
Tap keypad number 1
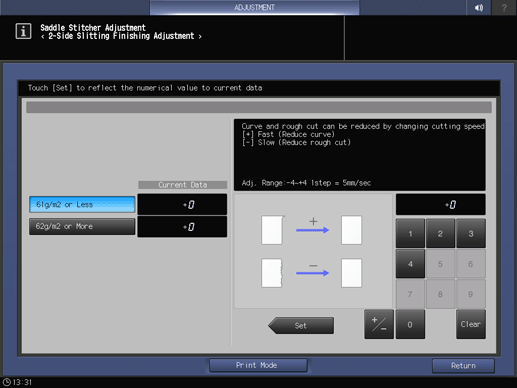[x=410, y=234]
